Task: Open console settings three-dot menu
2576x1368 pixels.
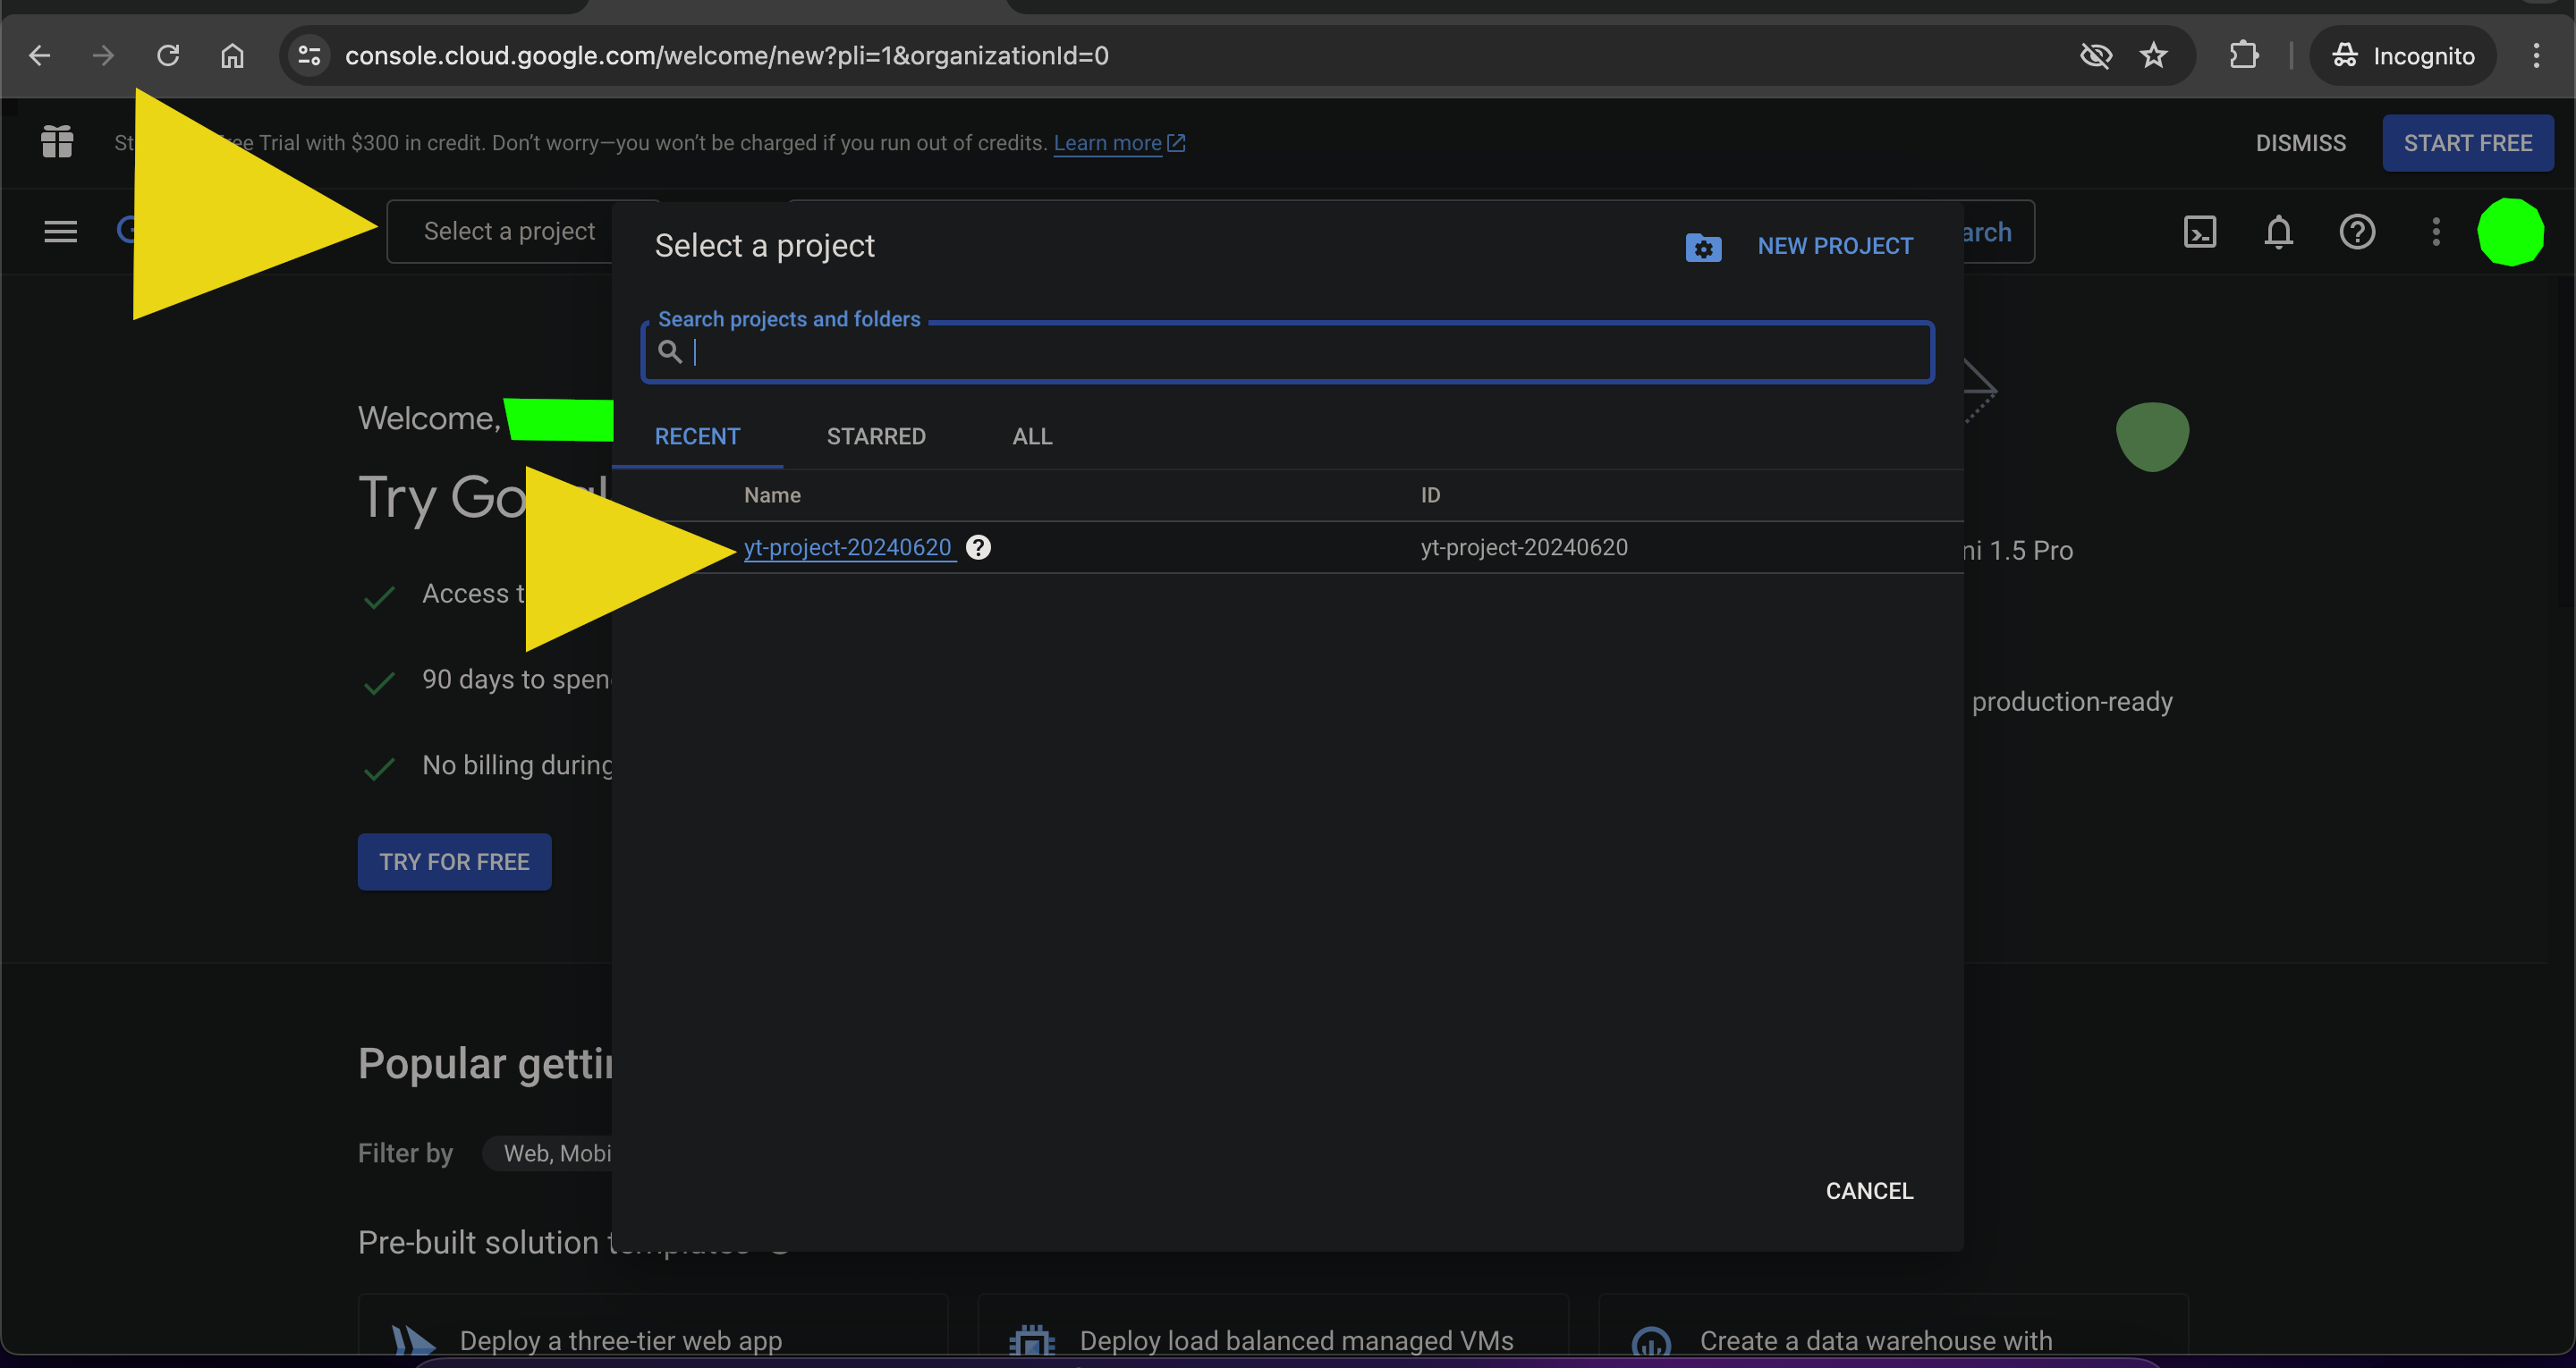Action: (2436, 232)
